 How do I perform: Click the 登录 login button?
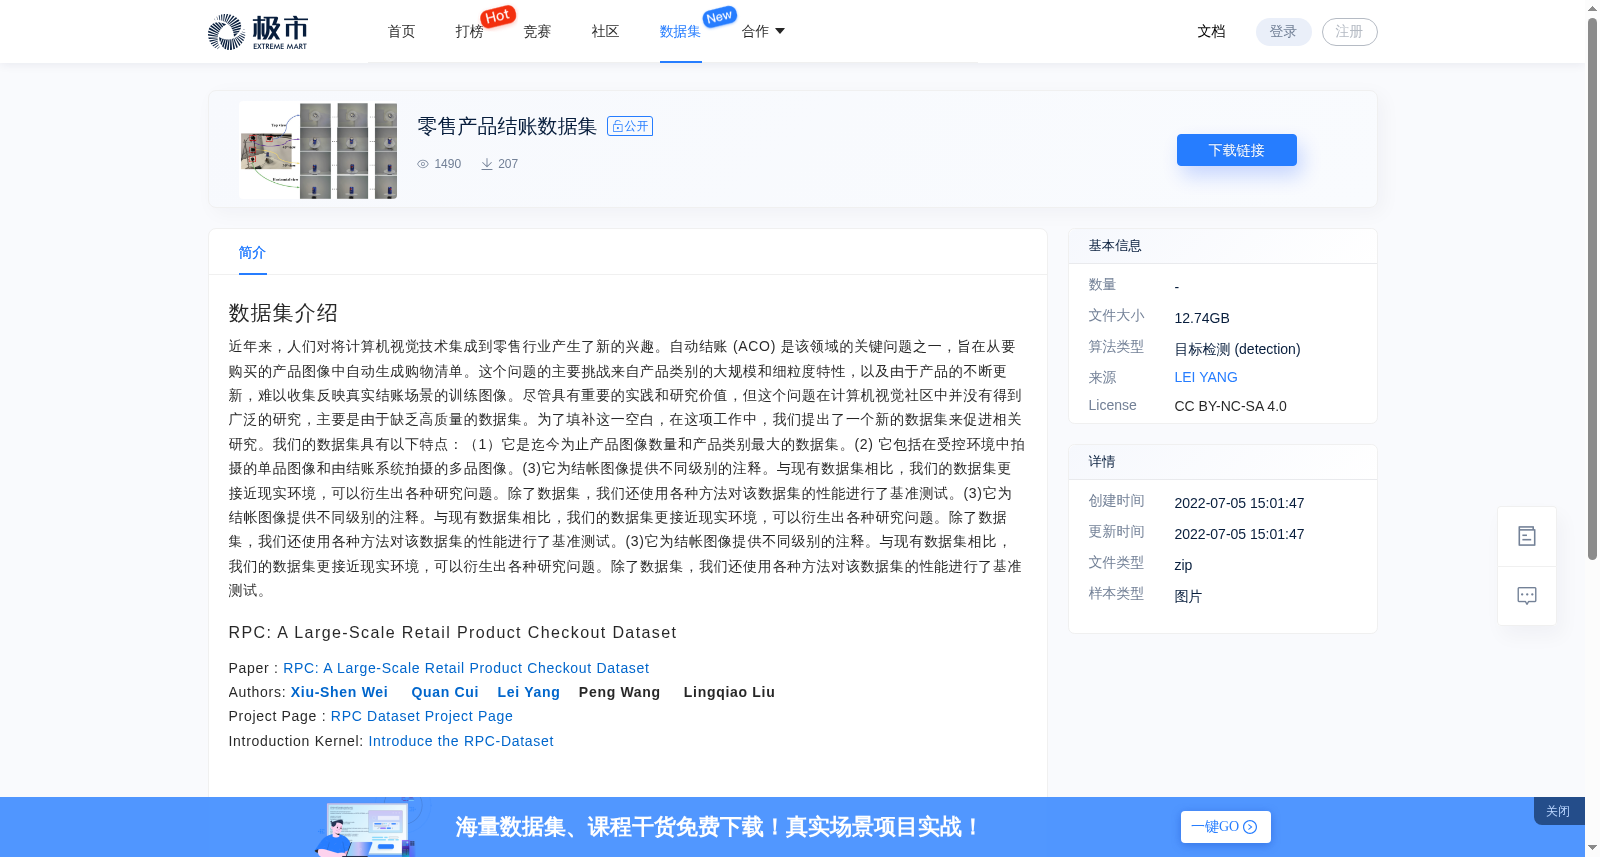pyautogui.click(x=1283, y=32)
